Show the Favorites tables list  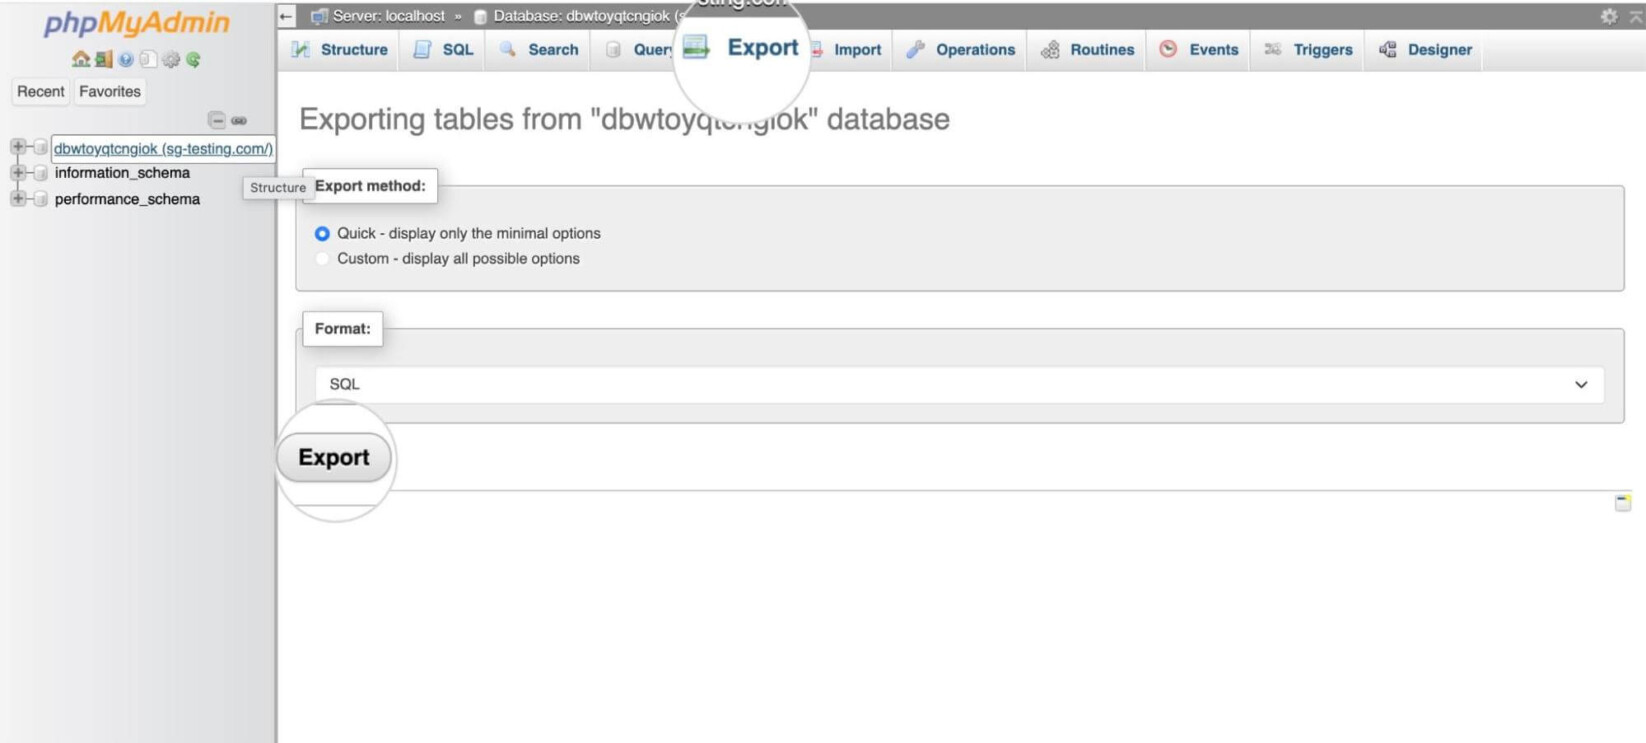pyautogui.click(x=110, y=91)
